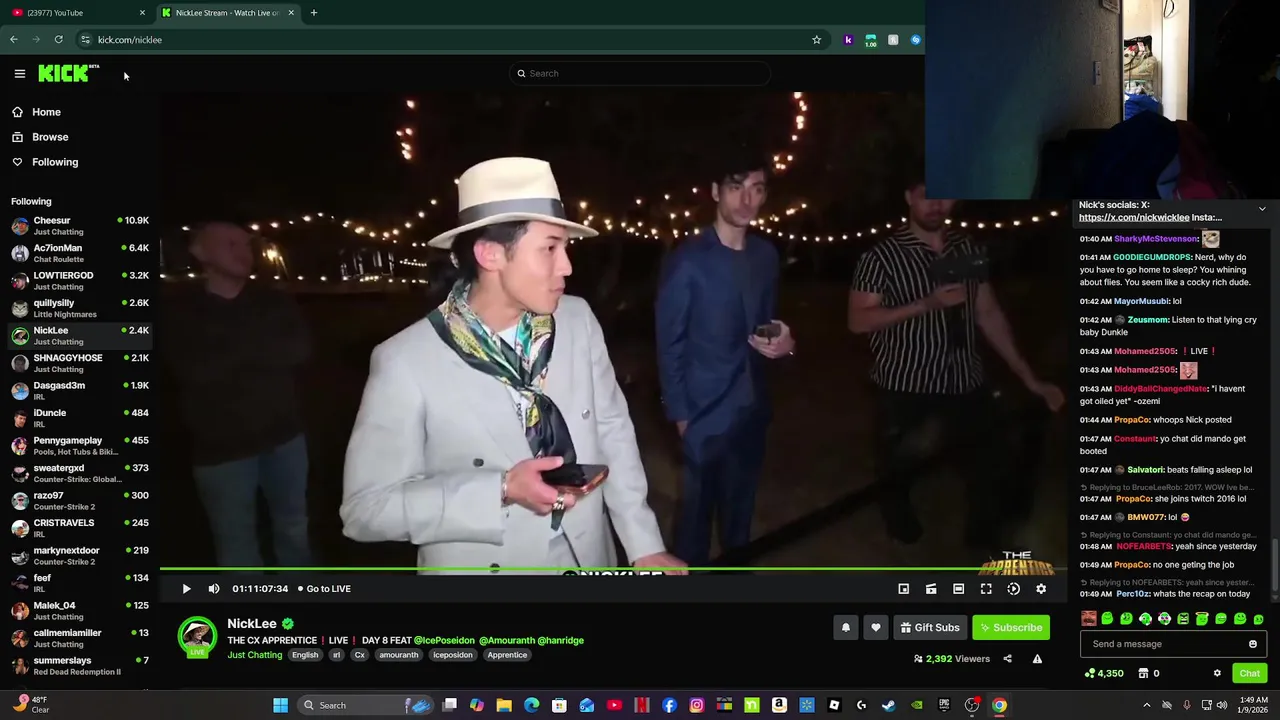
Task: Toggle stream notifications bell
Action: click(845, 627)
